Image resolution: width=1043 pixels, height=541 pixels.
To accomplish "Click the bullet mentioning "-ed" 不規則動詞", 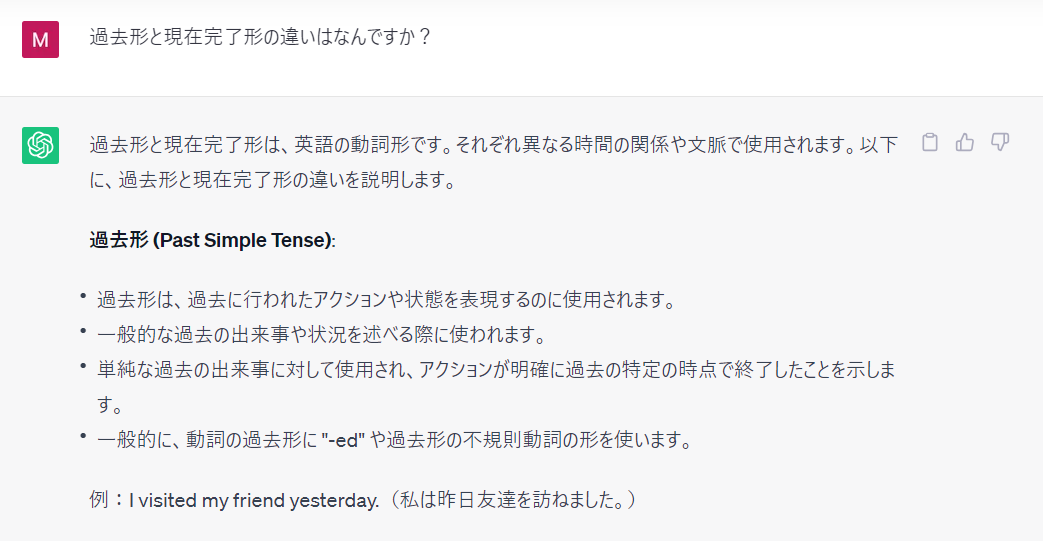I will coord(395,440).
